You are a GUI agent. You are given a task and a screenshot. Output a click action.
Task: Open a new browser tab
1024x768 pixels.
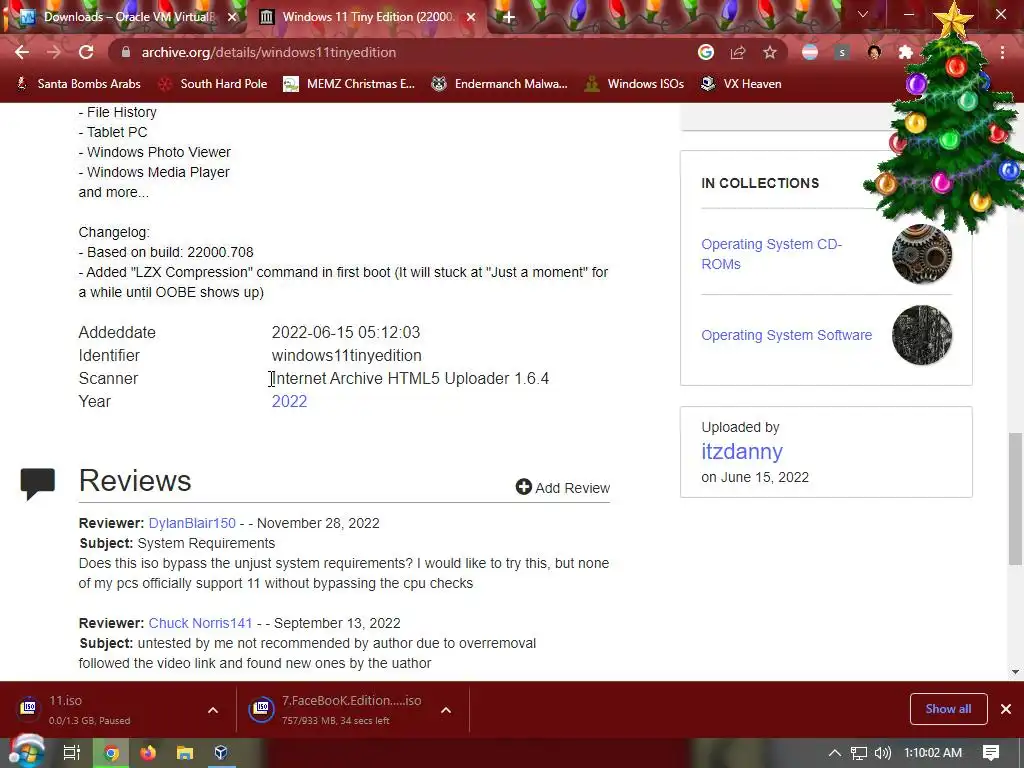508,17
